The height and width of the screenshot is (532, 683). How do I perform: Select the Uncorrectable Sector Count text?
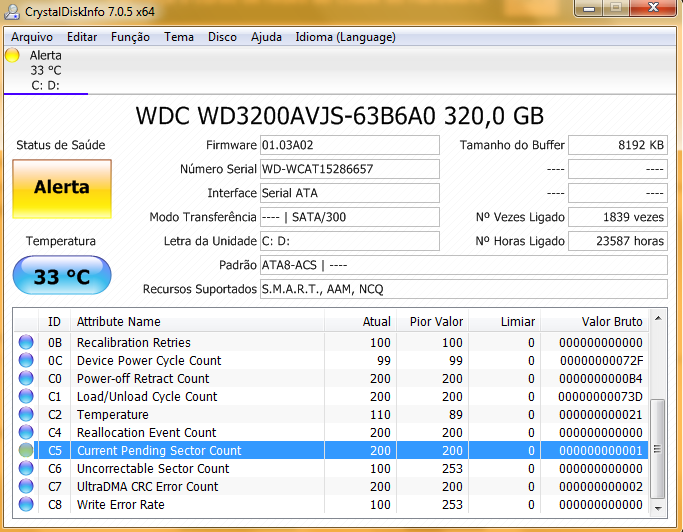(x=153, y=468)
